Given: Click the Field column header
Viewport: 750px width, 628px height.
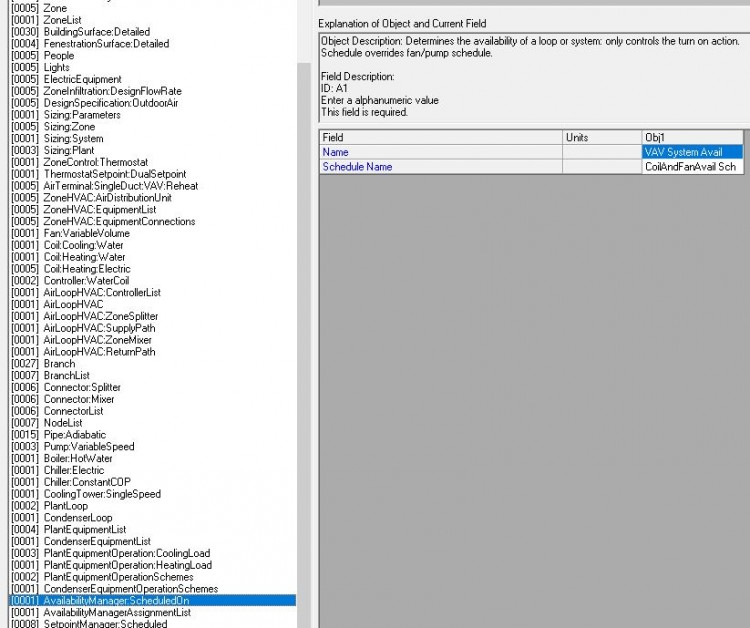Looking at the screenshot, I should pos(440,137).
